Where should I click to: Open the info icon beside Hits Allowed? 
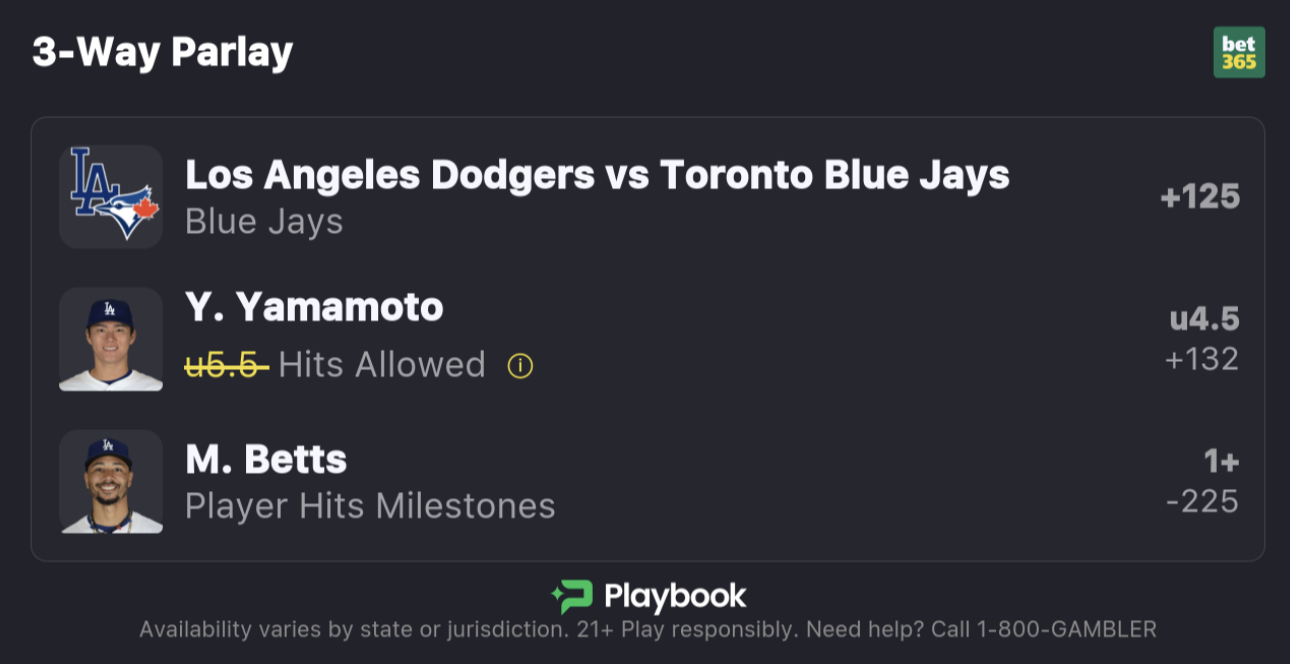point(520,366)
